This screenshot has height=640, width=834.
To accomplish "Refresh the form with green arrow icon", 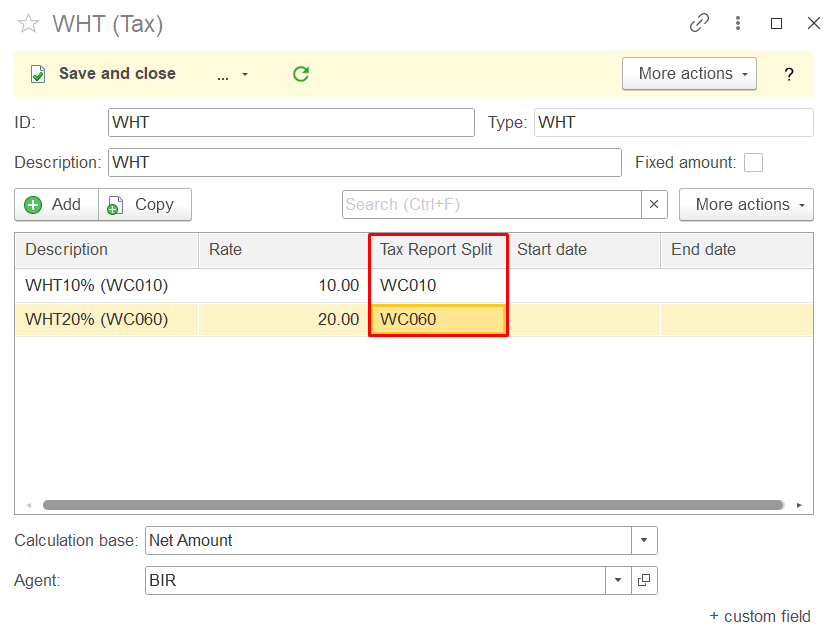I will (x=301, y=74).
